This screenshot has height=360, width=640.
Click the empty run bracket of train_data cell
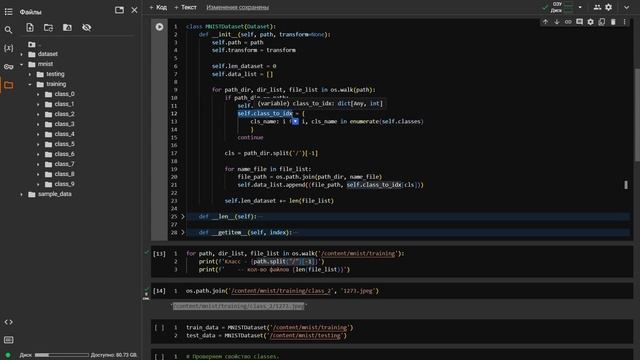159,328
